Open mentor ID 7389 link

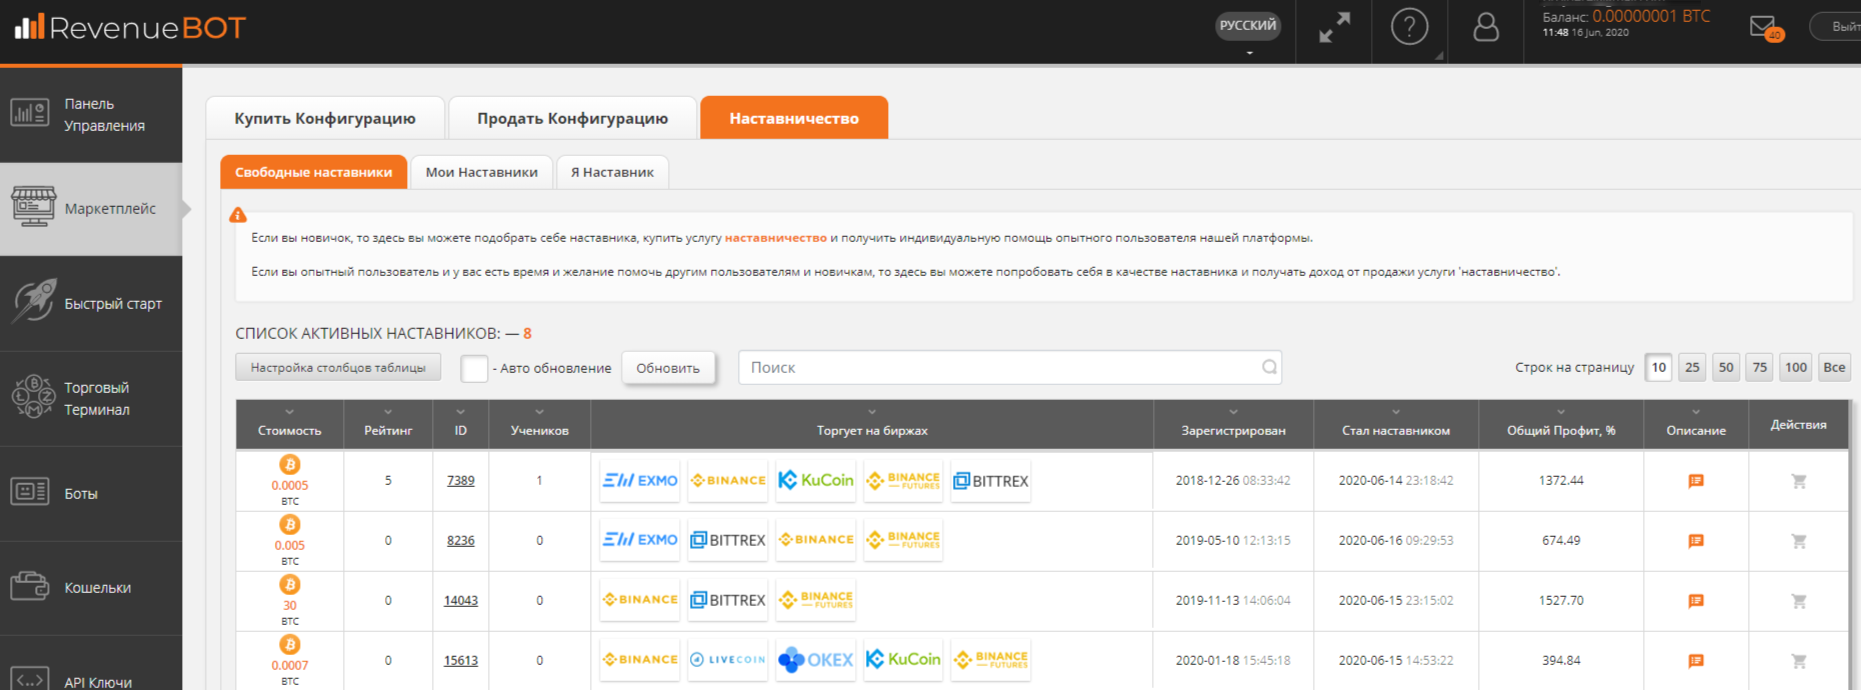460,481
